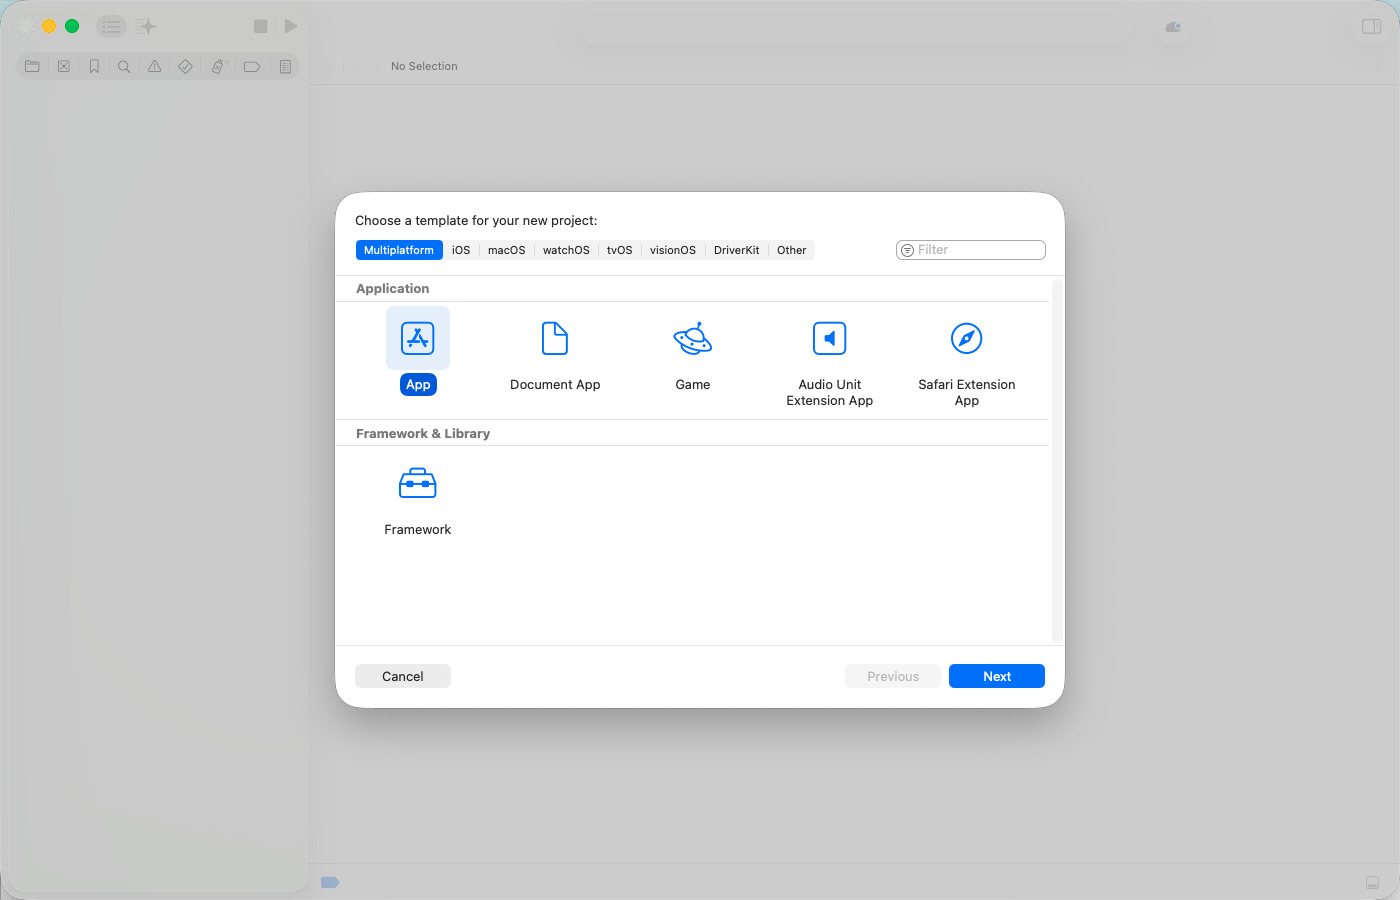Switch to the macOS platform tab
Screen dimensions: 1400x900
506,250
